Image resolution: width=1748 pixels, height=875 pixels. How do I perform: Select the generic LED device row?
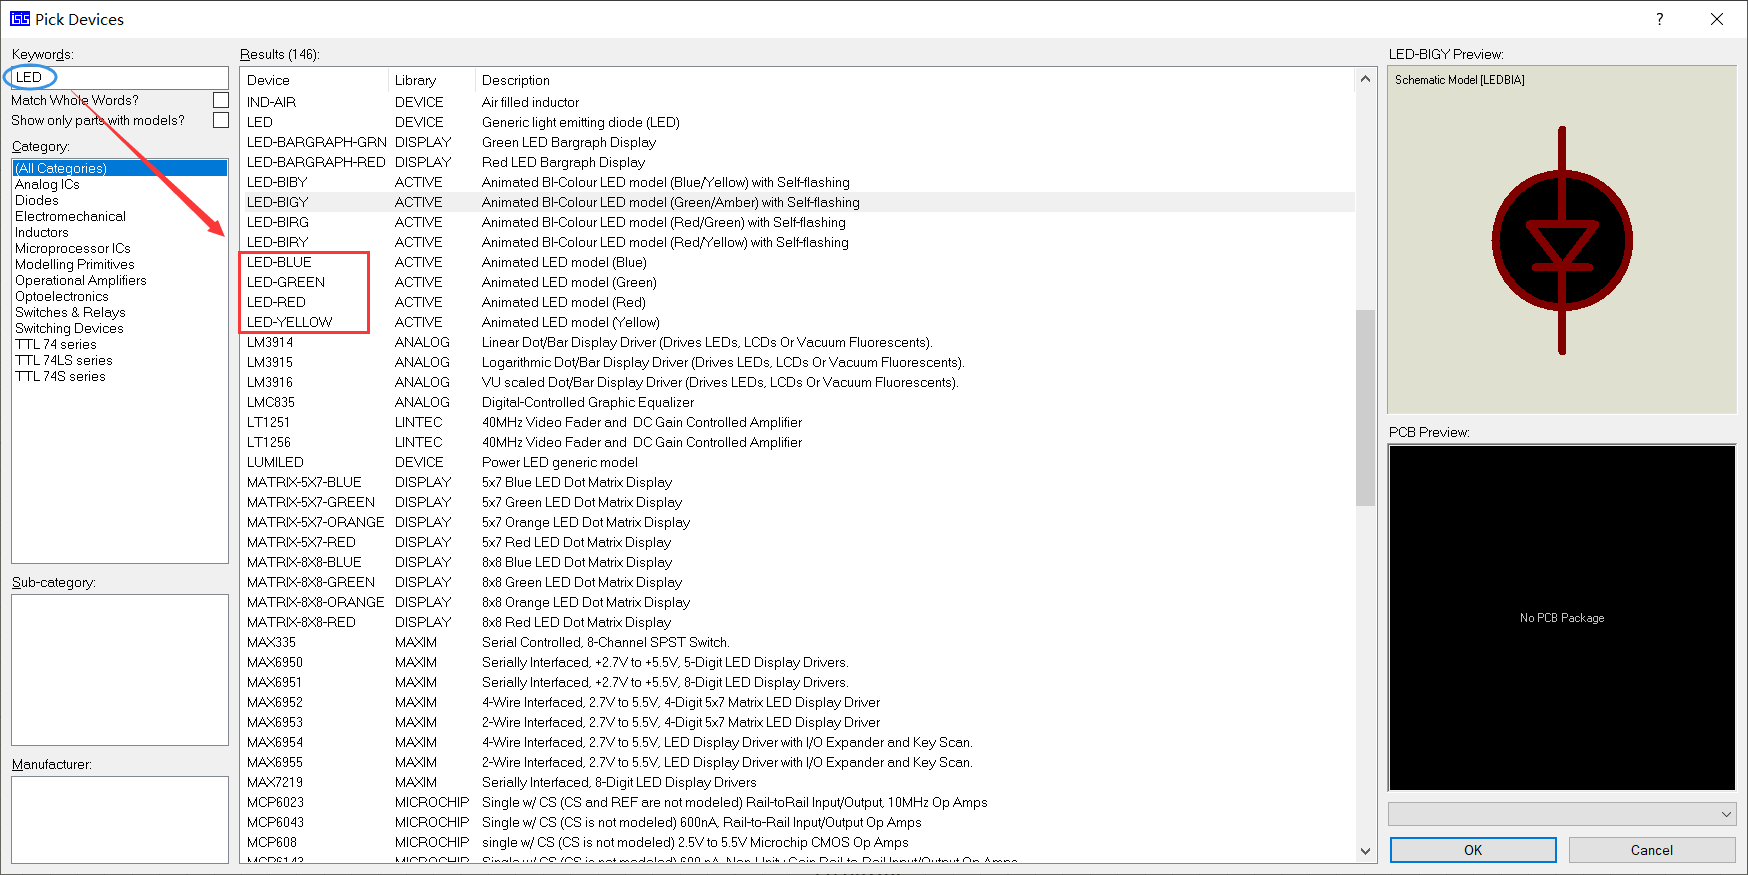click(x=798, y=122)
